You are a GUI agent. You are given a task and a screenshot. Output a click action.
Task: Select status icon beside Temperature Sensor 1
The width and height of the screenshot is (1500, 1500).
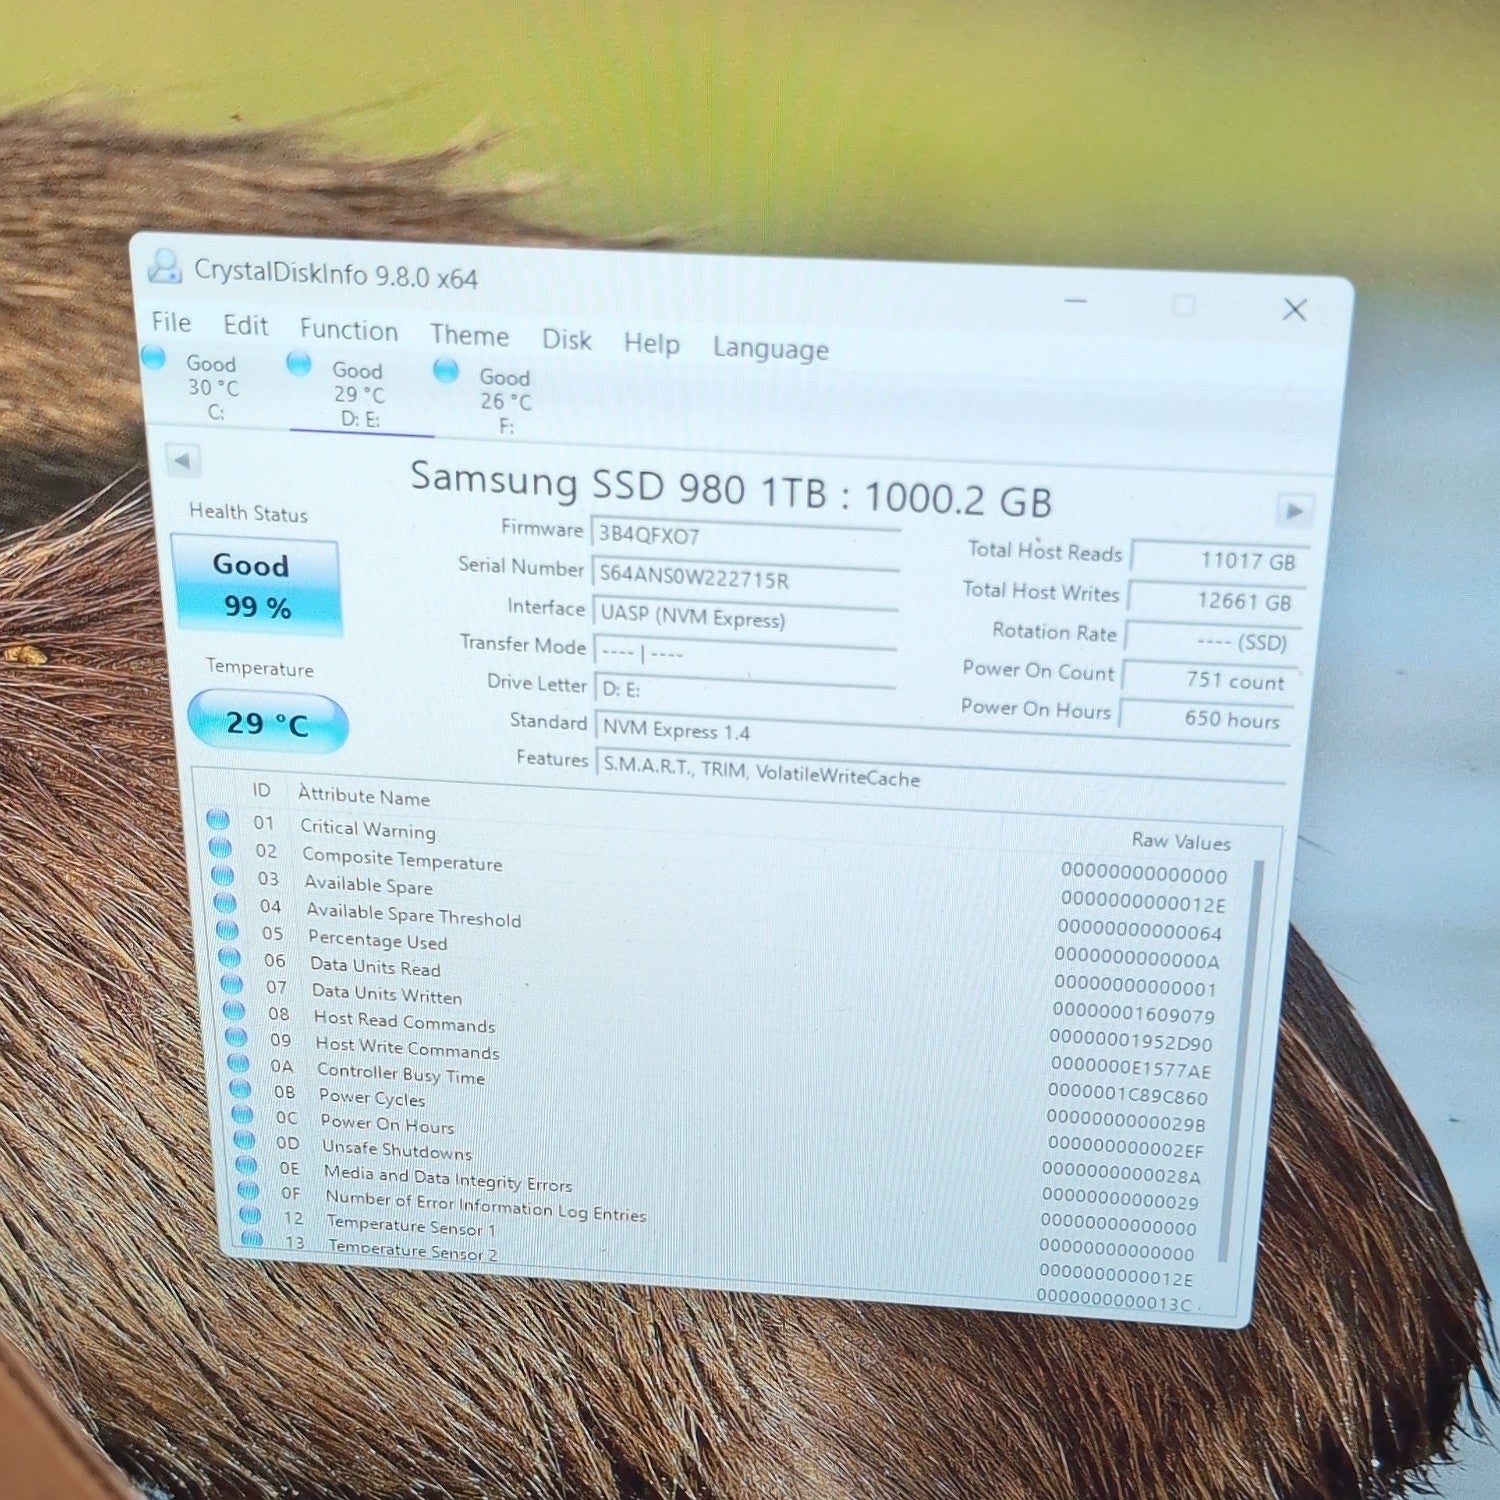click(x=250, y=1215)
